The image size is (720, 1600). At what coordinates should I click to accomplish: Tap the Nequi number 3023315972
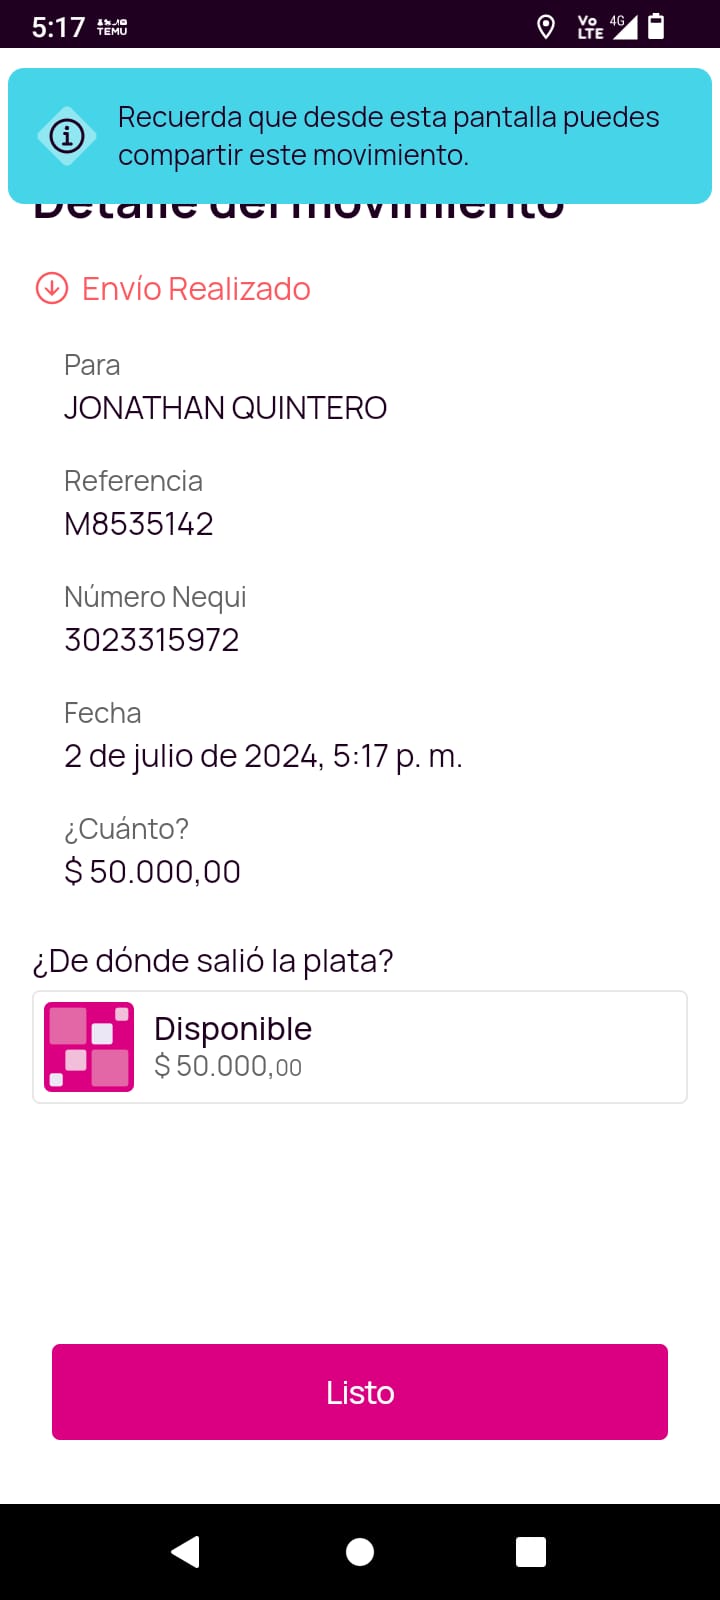coord(152,640)
